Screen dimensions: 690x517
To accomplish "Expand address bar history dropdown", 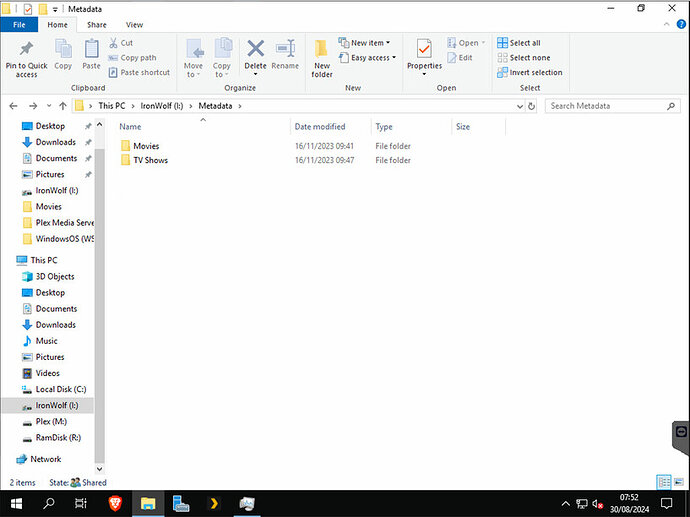I will pos(520,106).
